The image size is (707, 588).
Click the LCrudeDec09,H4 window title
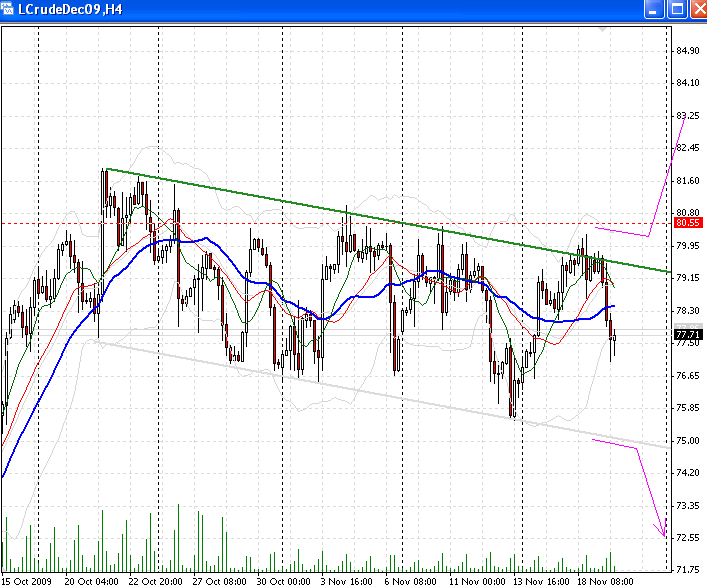(x=70, y=9)
